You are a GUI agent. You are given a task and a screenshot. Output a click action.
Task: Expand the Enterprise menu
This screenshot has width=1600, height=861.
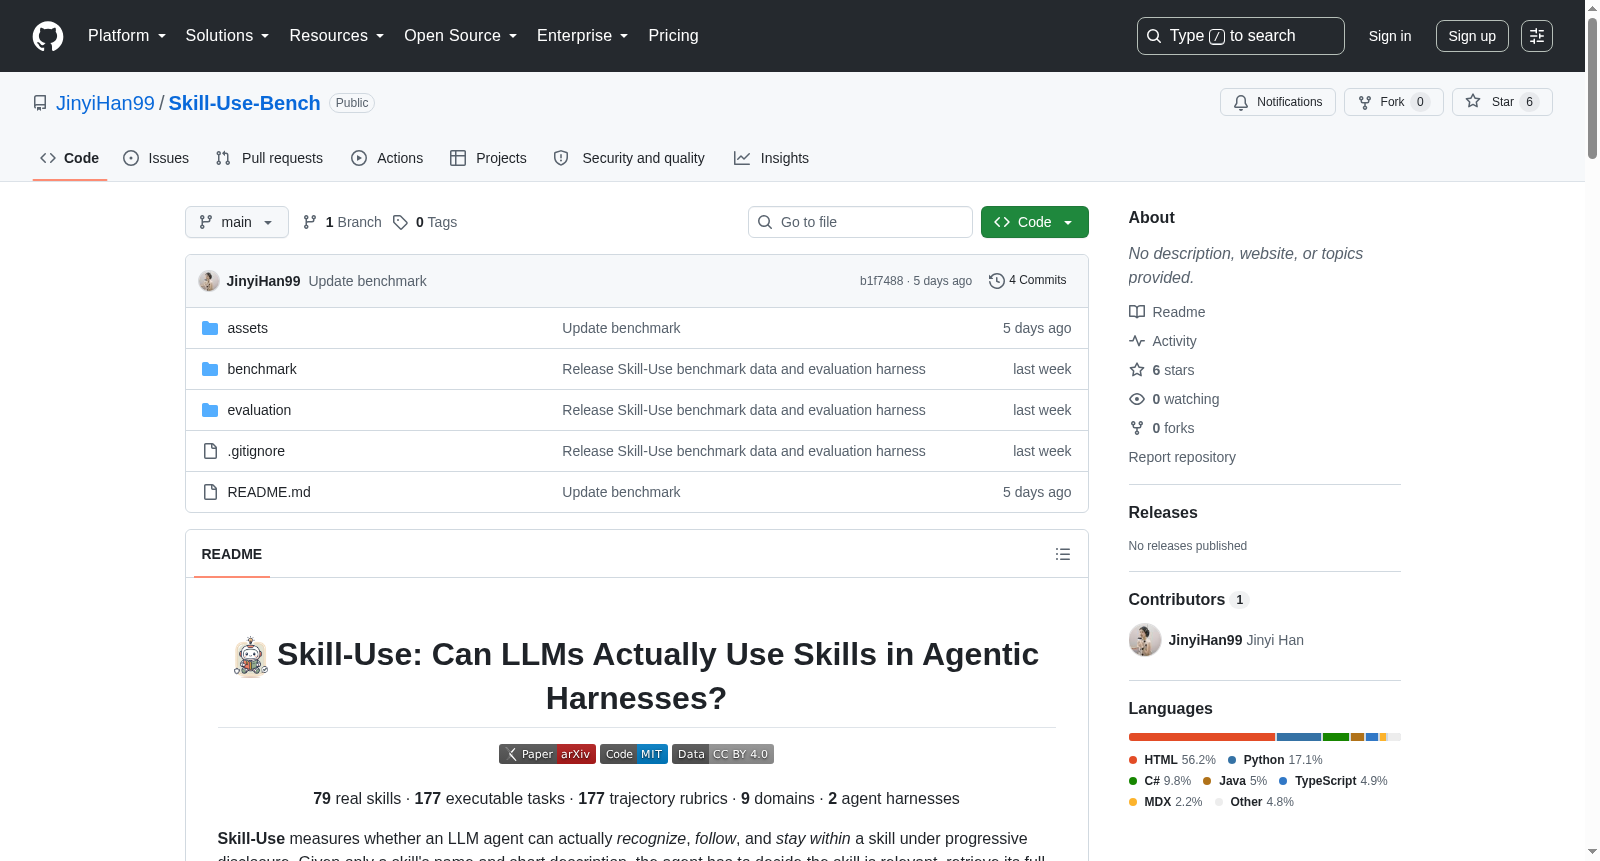(583, 36)
